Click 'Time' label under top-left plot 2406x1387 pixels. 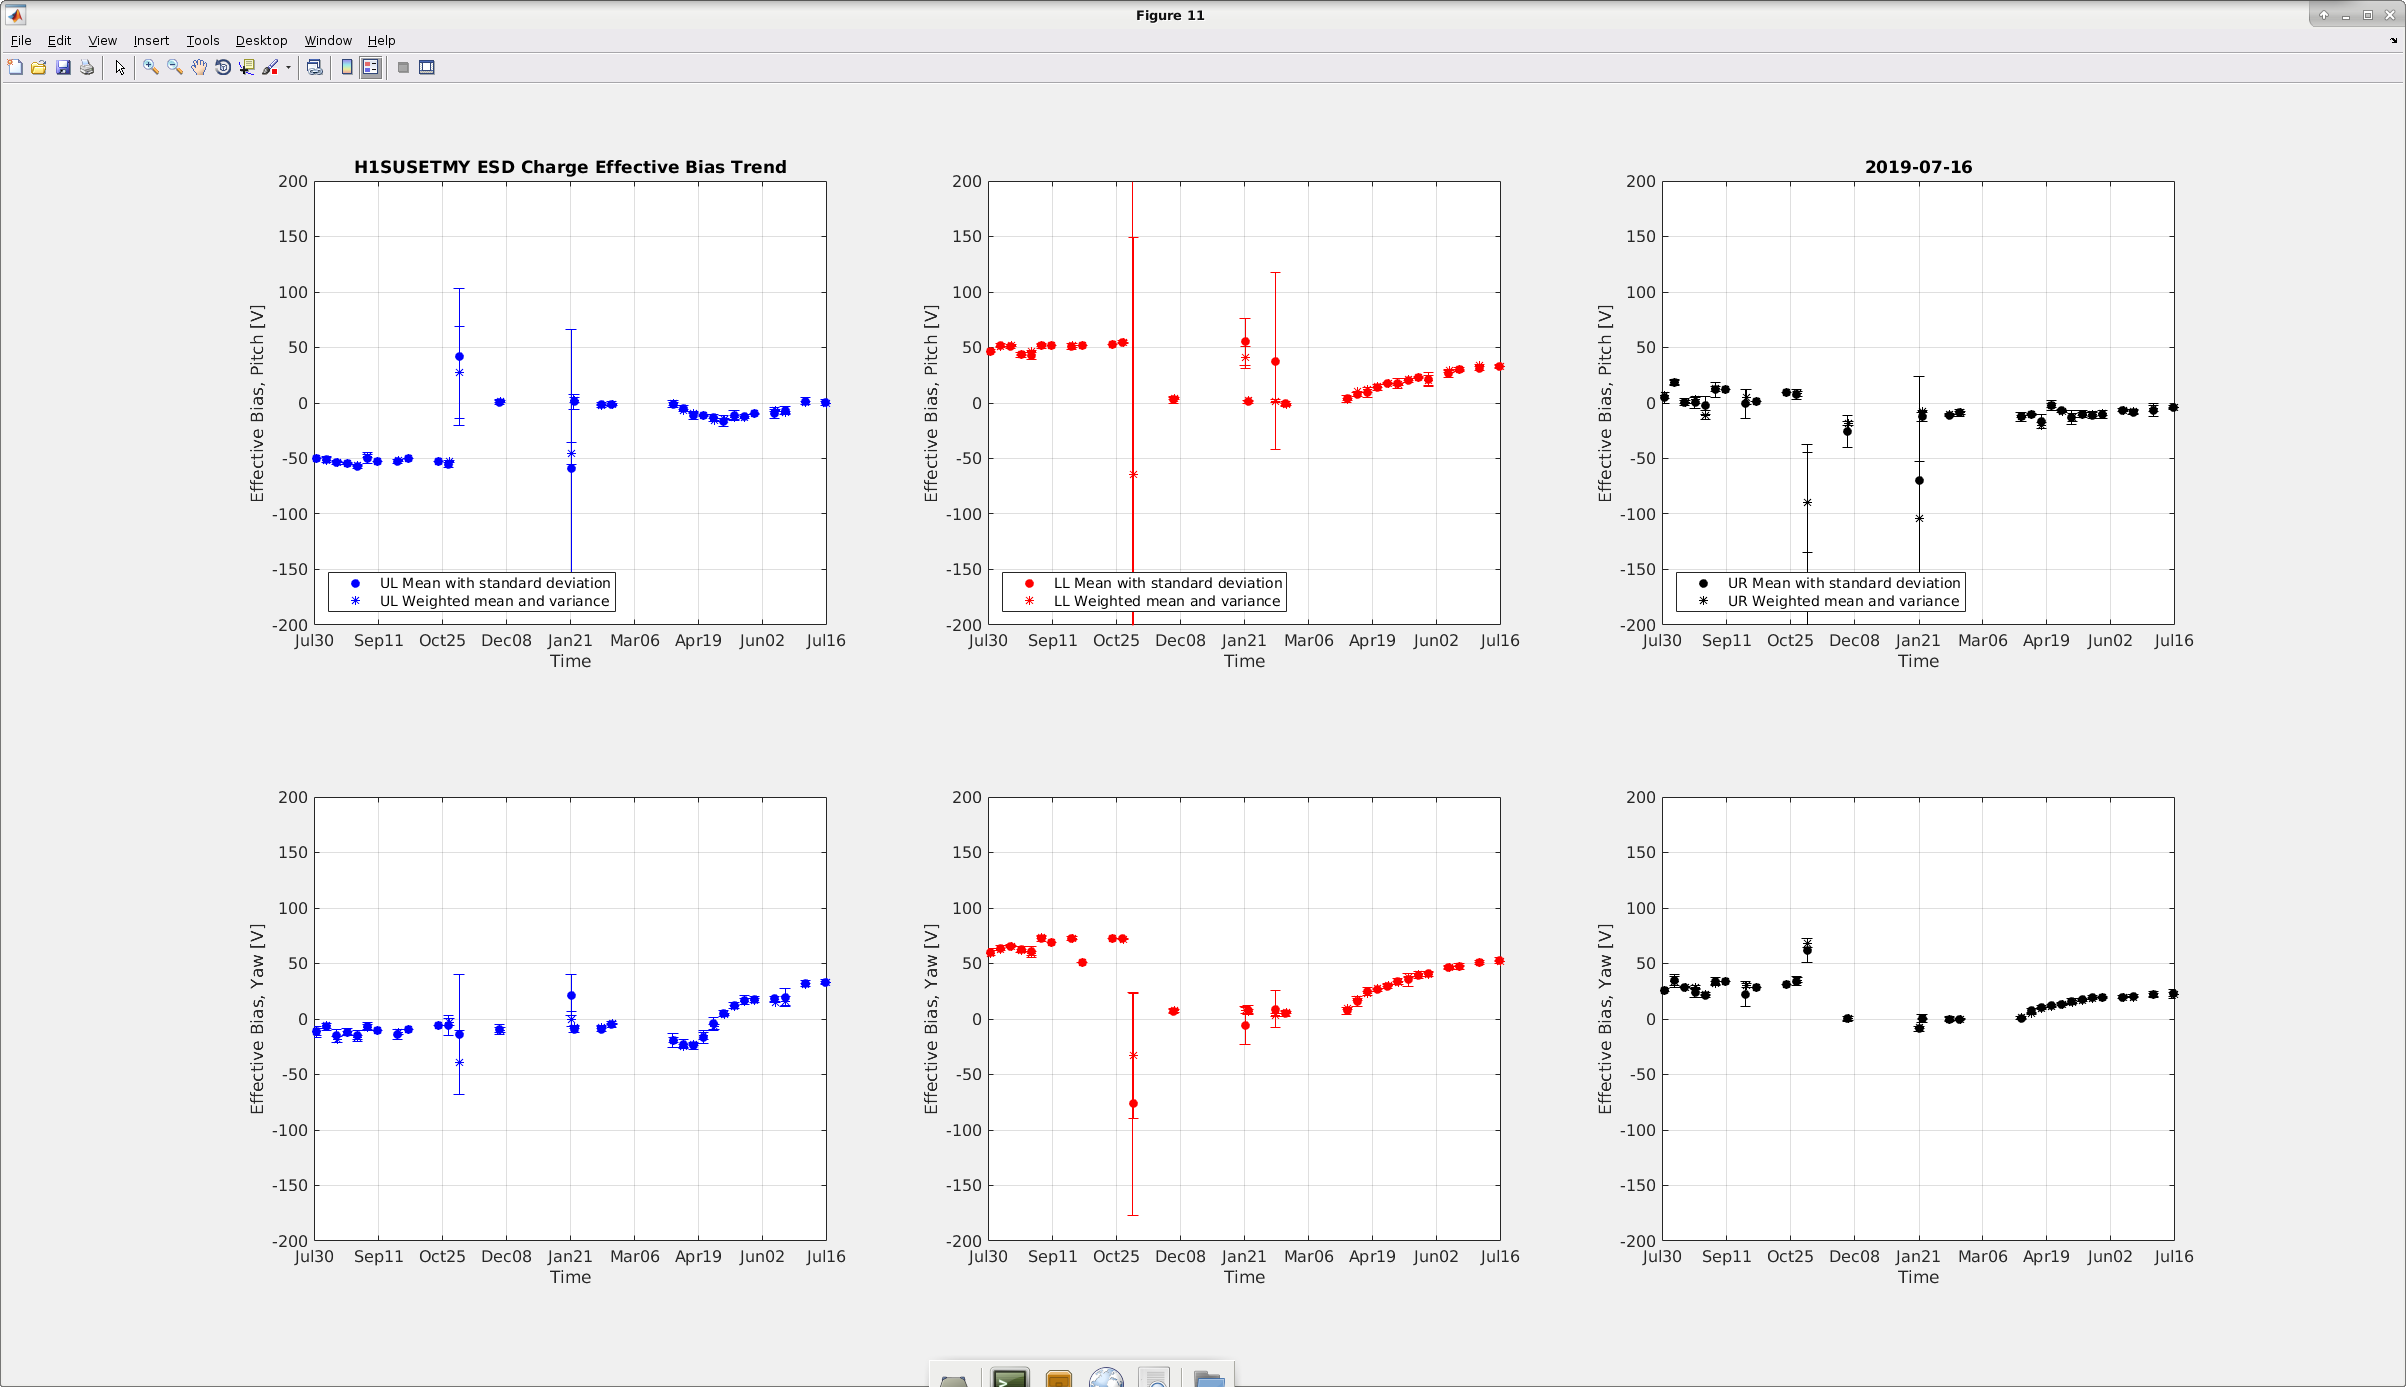570,661
